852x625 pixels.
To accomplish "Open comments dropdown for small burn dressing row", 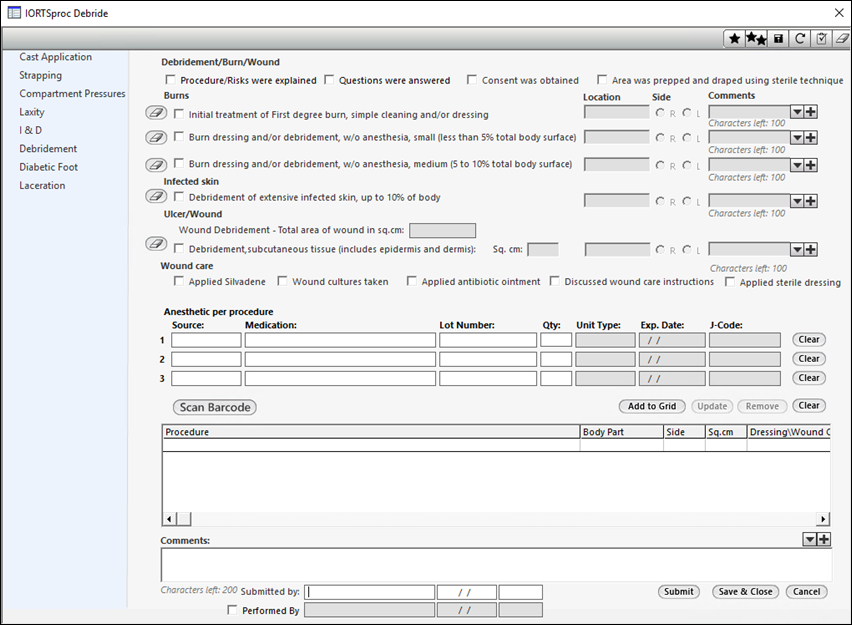I will coord(797,138).
